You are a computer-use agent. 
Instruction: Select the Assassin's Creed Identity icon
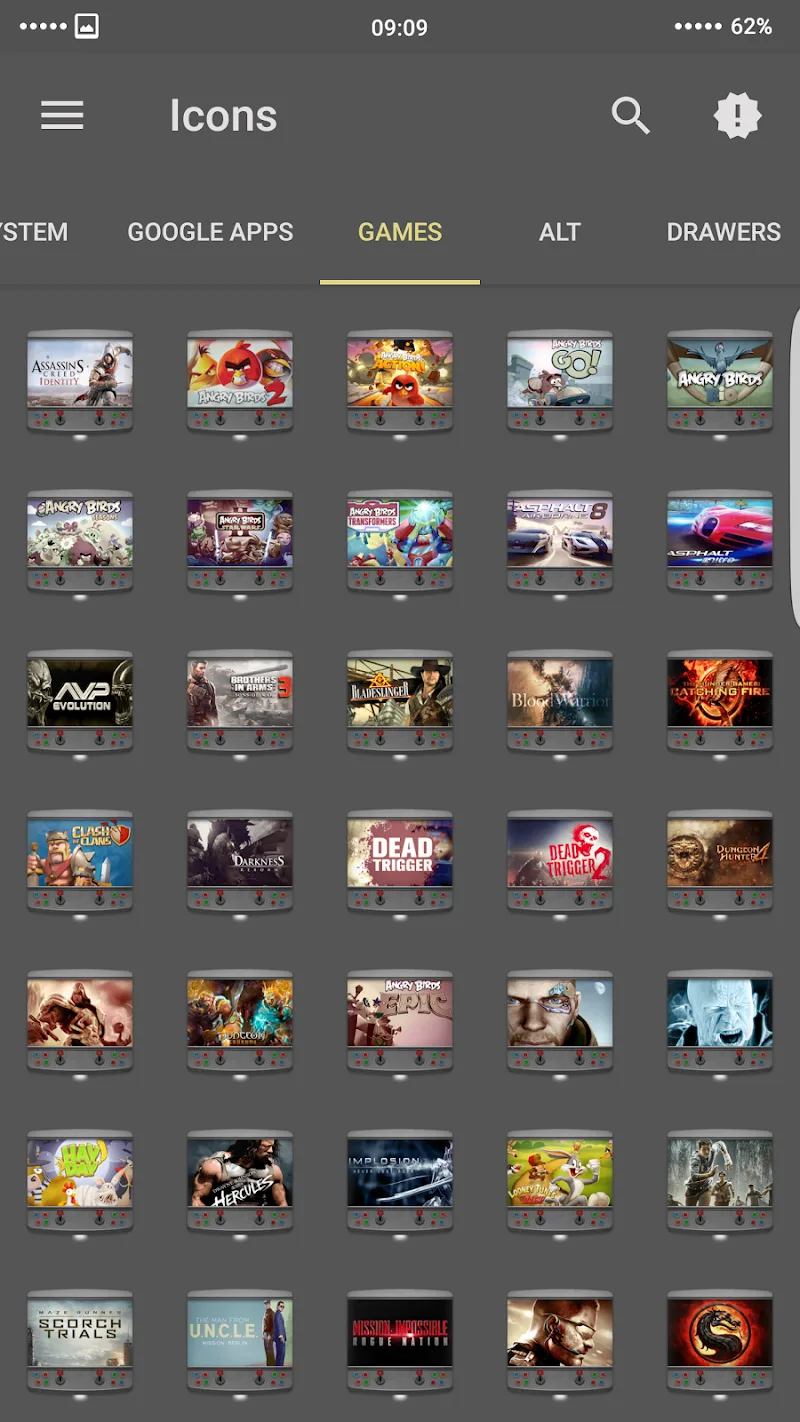point(80,380)
